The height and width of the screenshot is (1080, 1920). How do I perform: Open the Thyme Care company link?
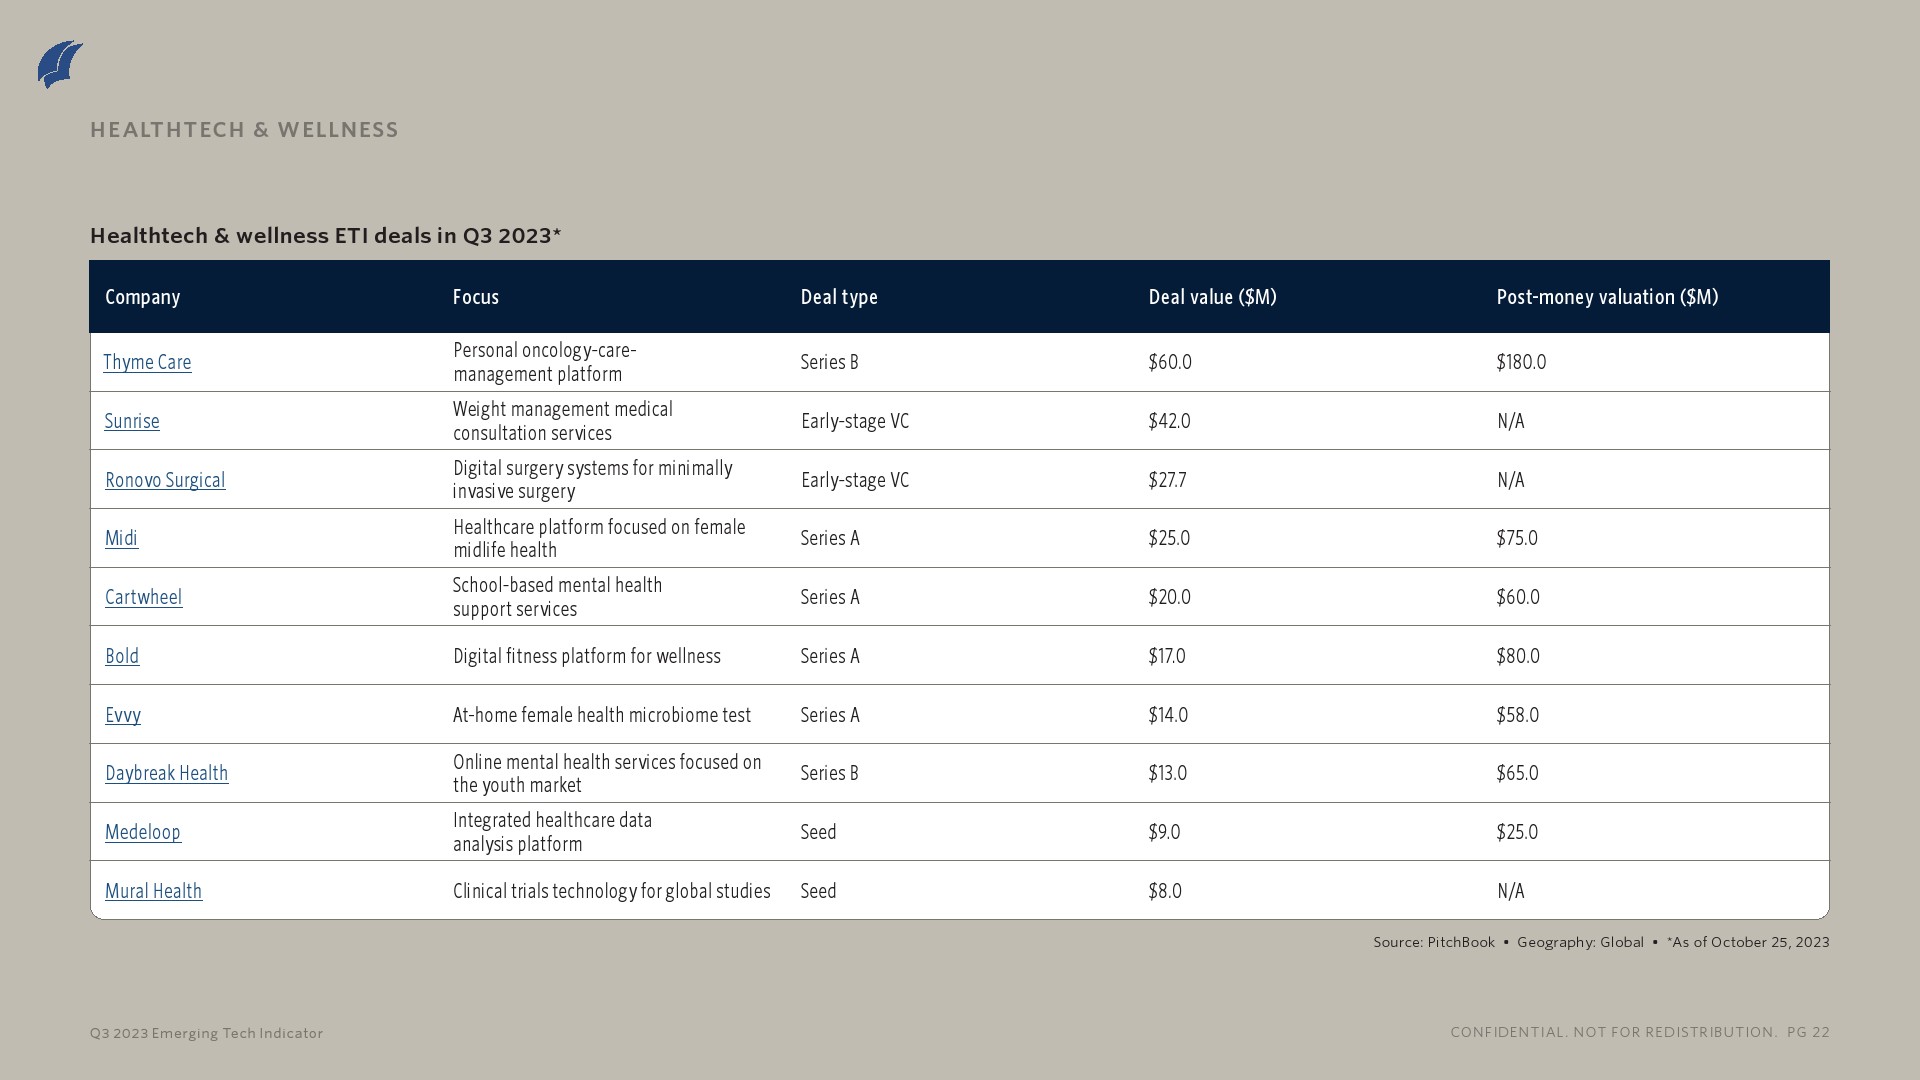tap(147, 362)
